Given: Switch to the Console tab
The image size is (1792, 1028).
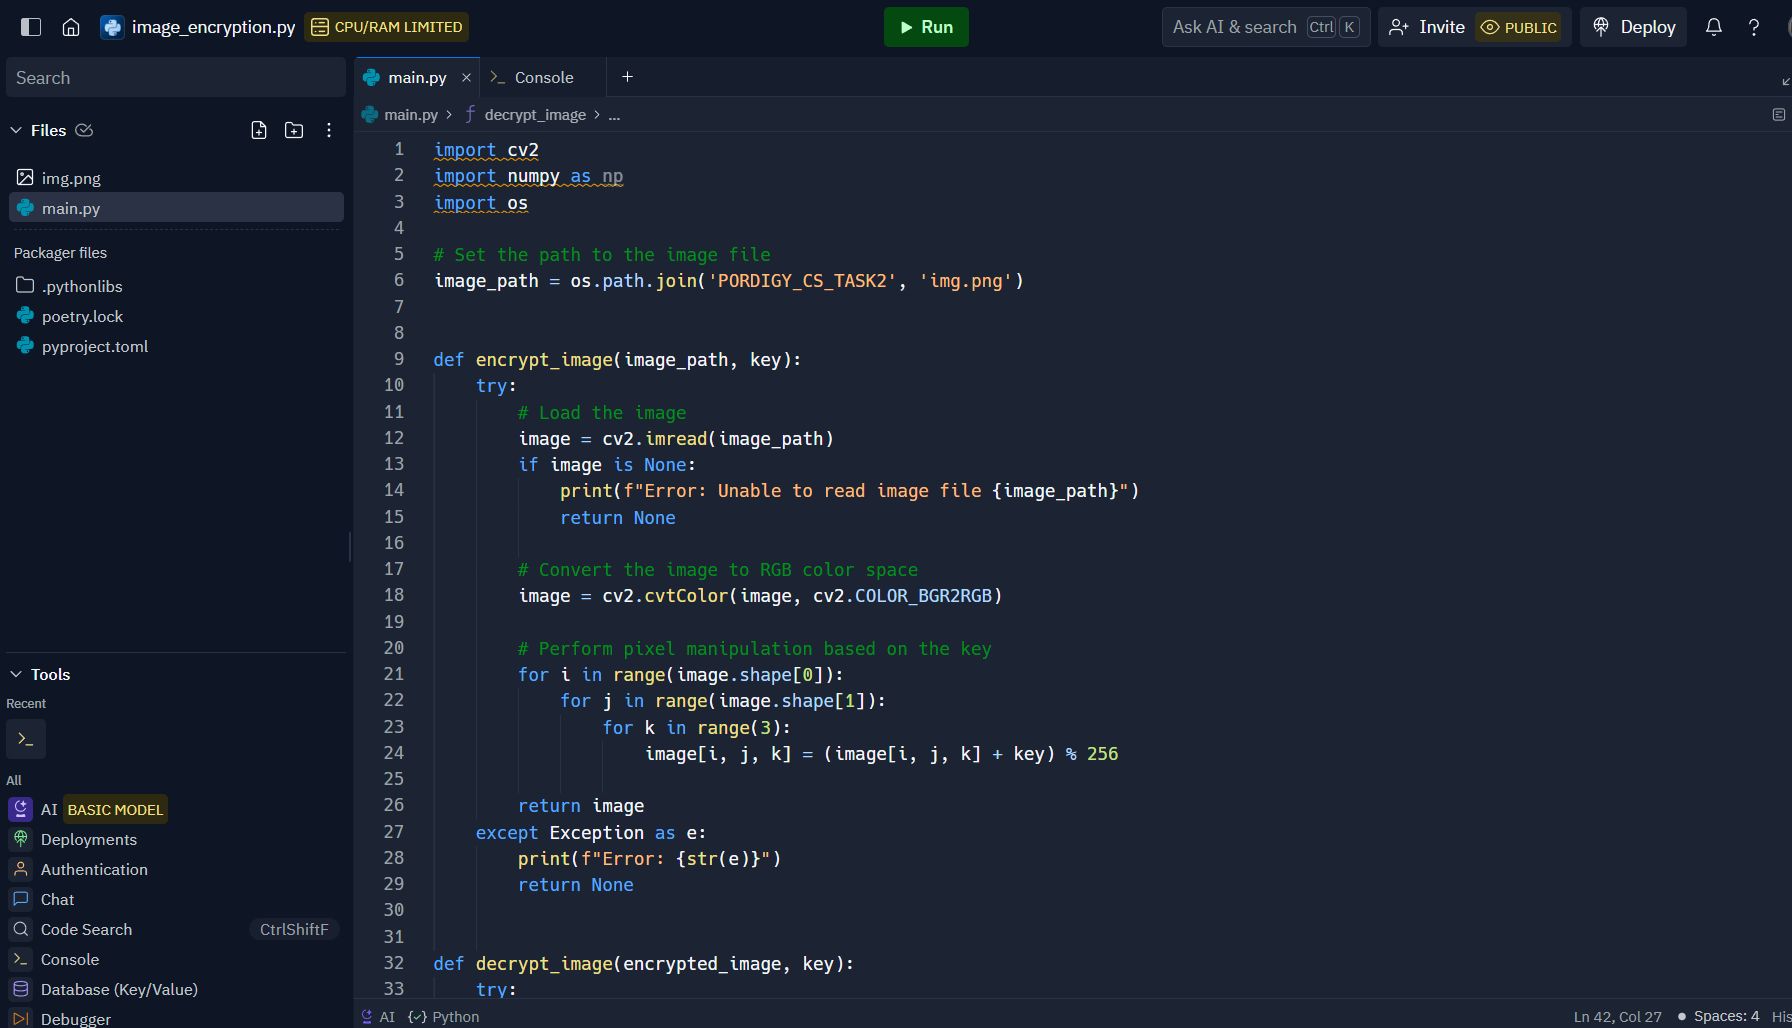Looking at the screenshot, I should (543, 77).
